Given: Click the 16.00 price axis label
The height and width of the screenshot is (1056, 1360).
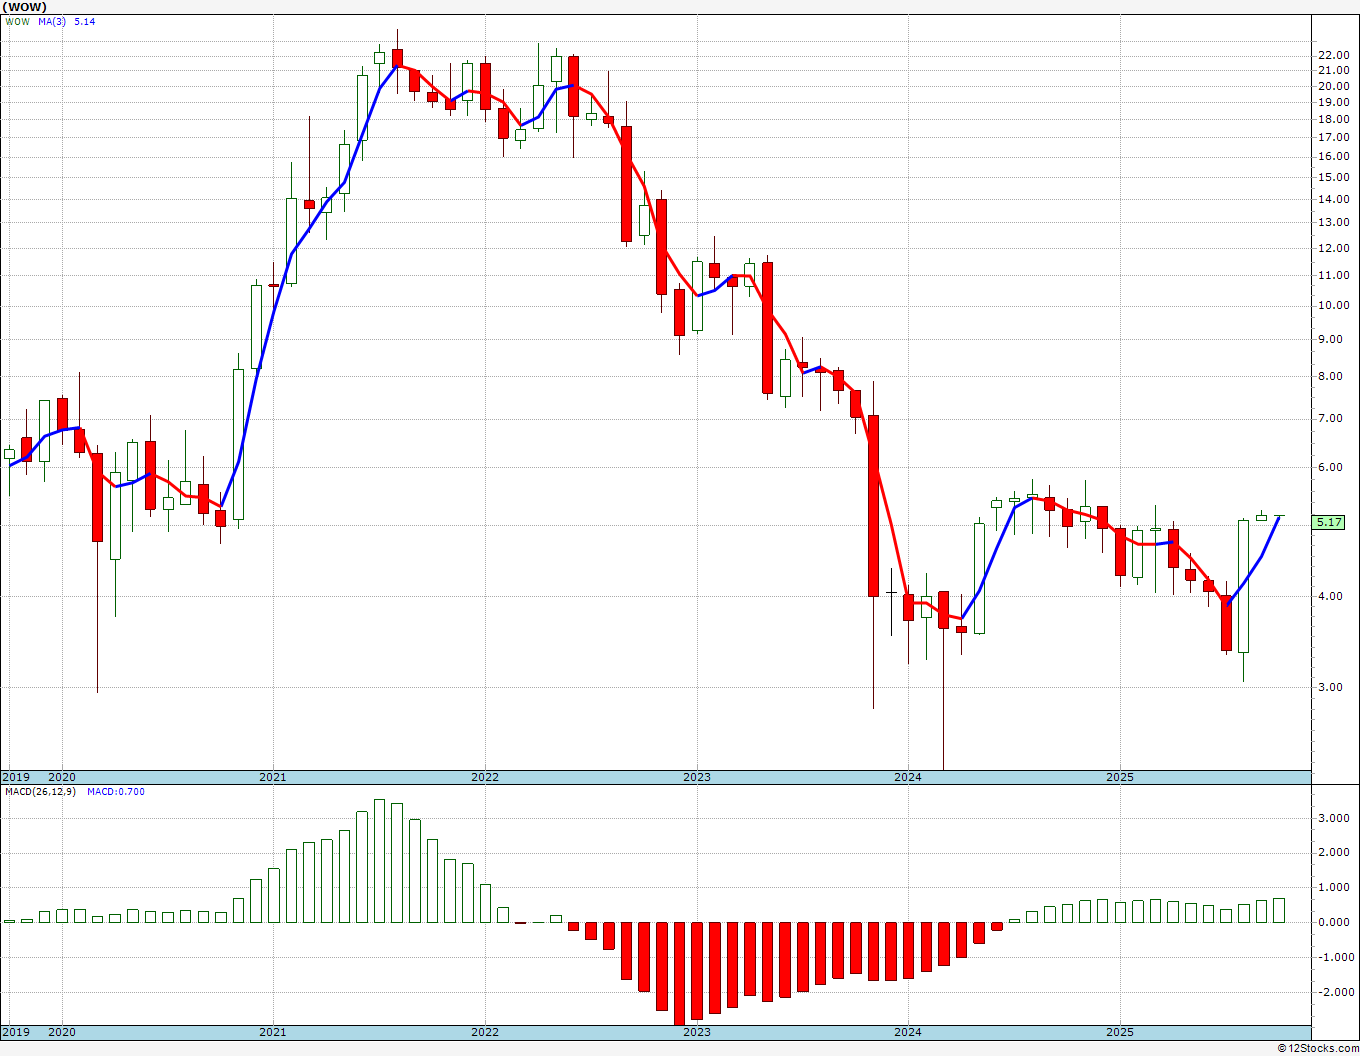Looking at the screenshot, I should pyautogui.click(x=1332, y=156).
